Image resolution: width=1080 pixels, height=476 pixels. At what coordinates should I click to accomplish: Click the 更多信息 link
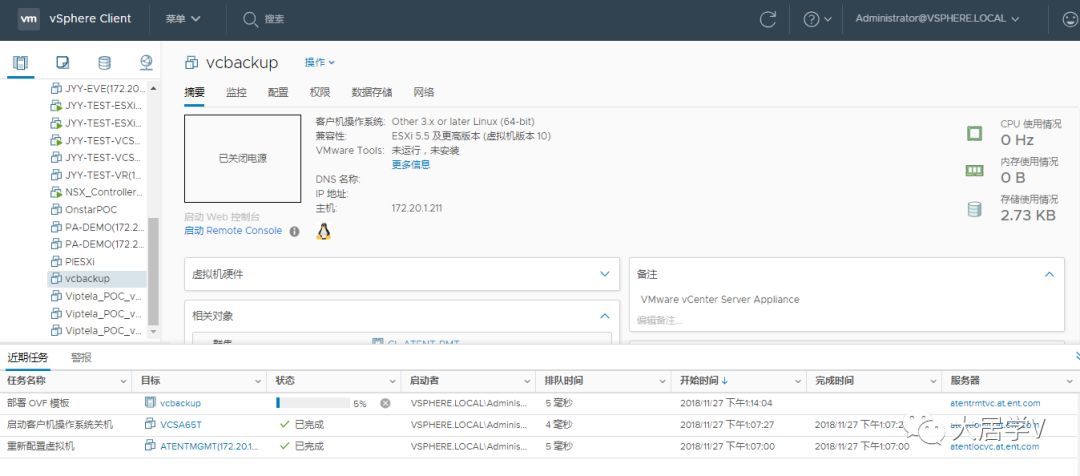click(411, 165)
